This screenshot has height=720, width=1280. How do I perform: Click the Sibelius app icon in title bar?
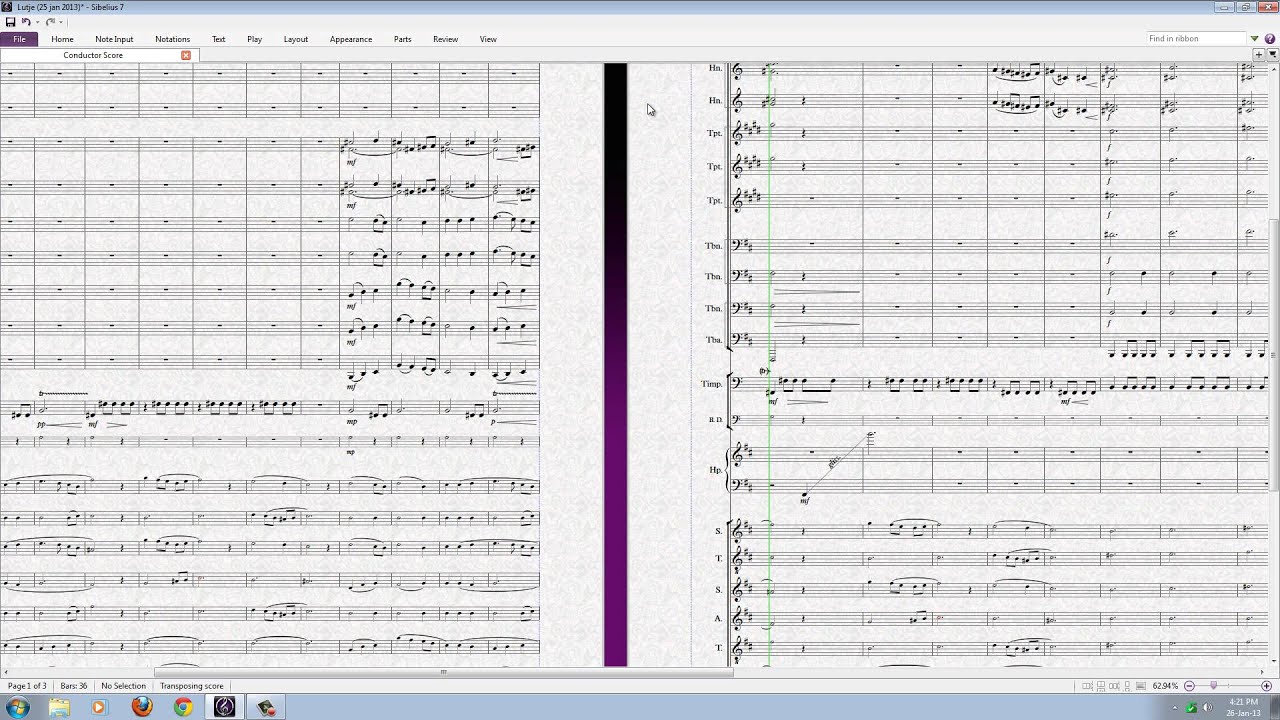click(x=7, y=7)
